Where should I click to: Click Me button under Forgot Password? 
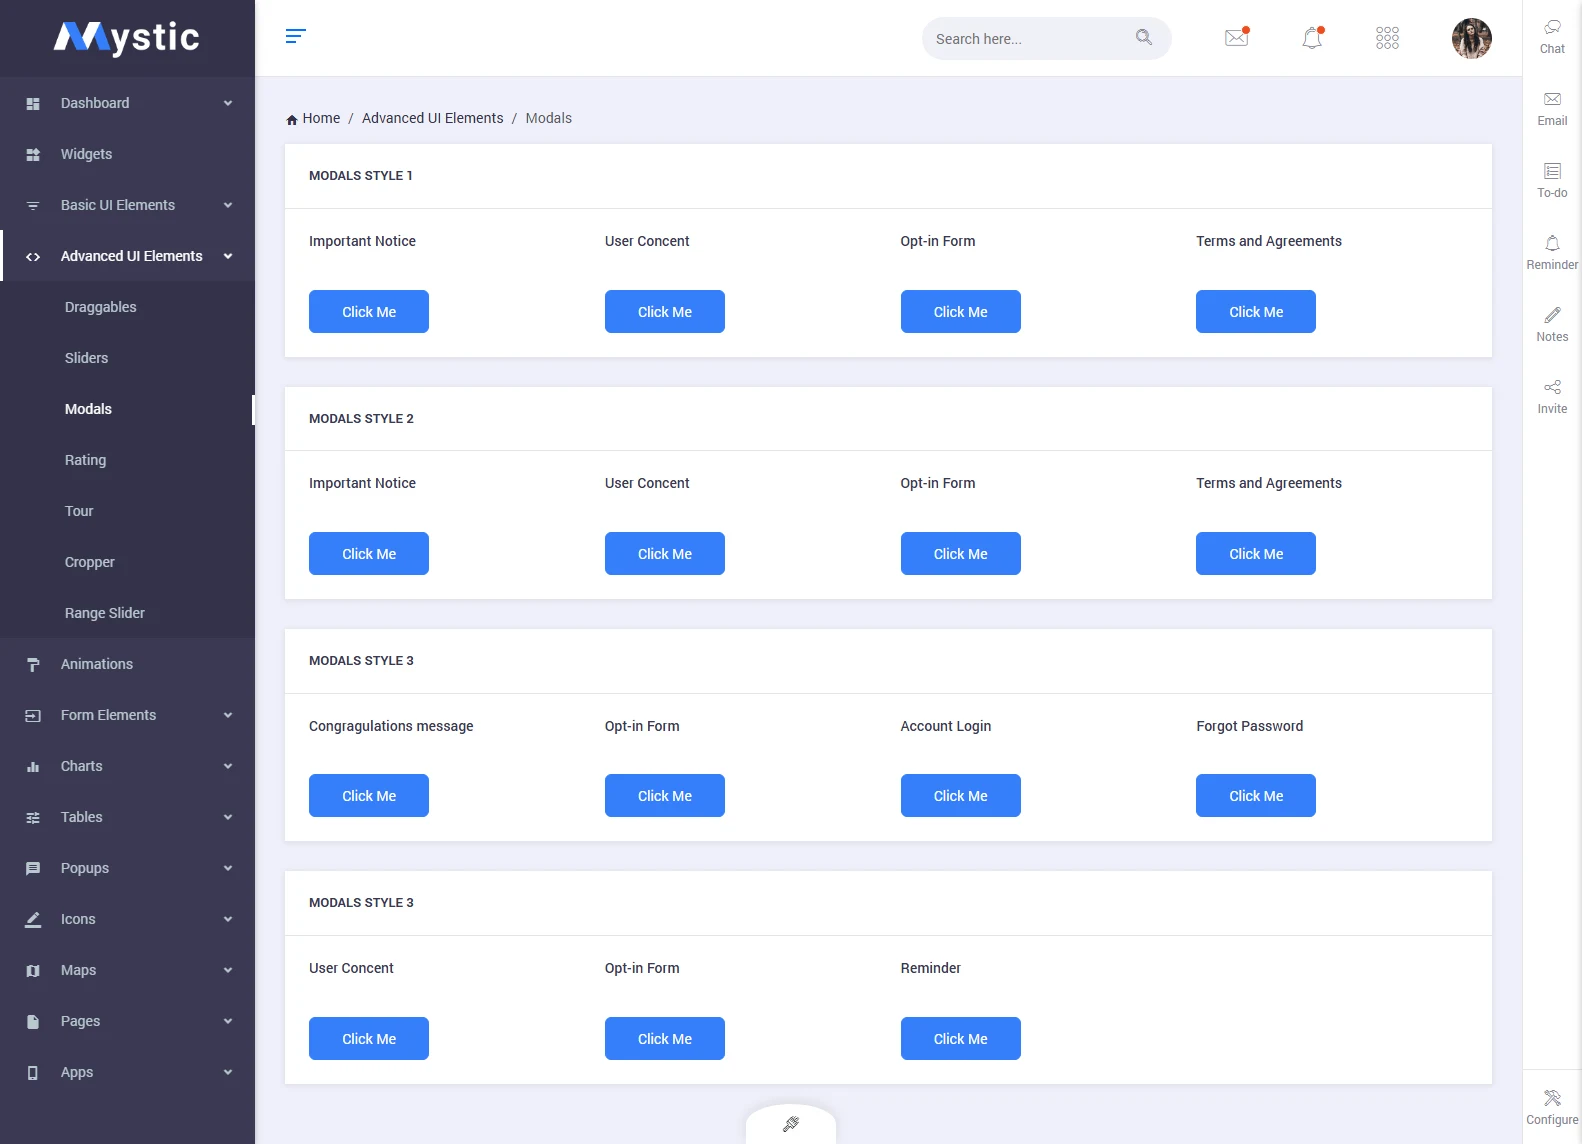pos(1255,796)
